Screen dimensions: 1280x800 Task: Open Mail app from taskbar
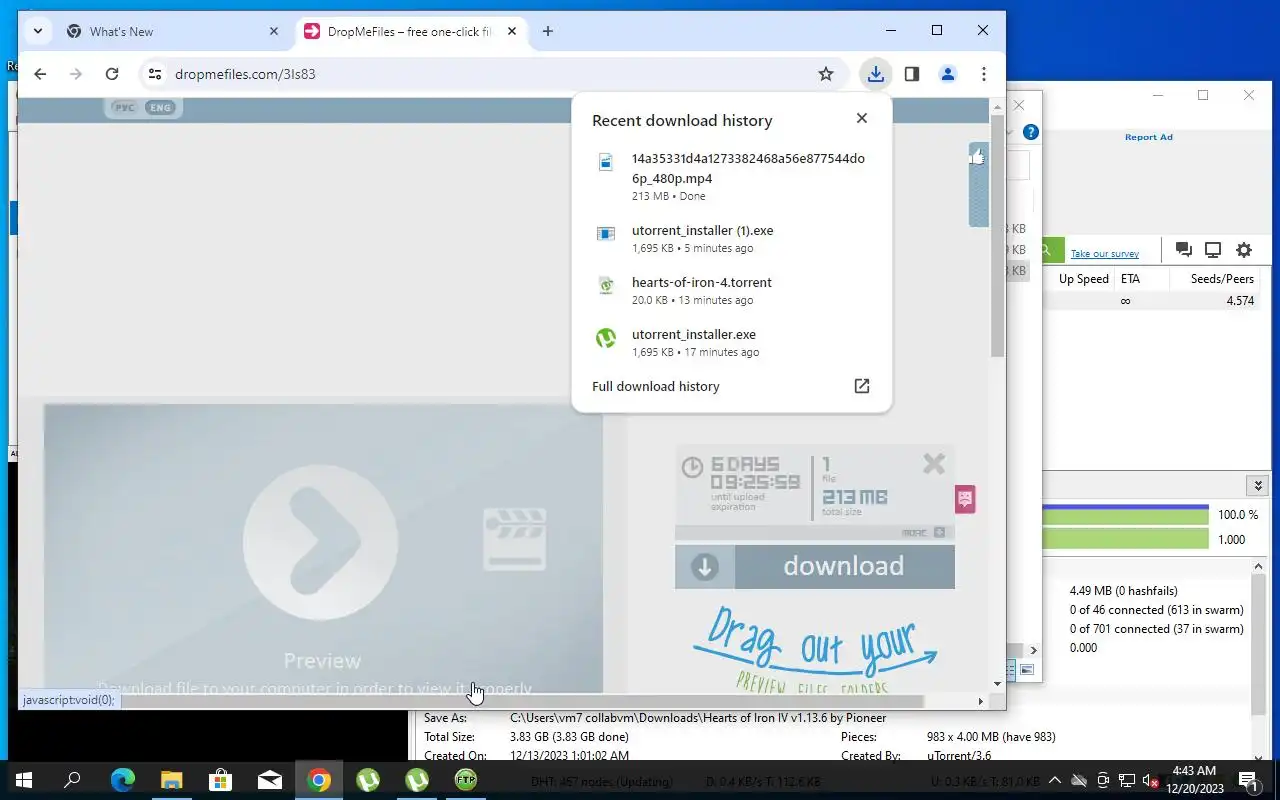click(x=269, y=780)
